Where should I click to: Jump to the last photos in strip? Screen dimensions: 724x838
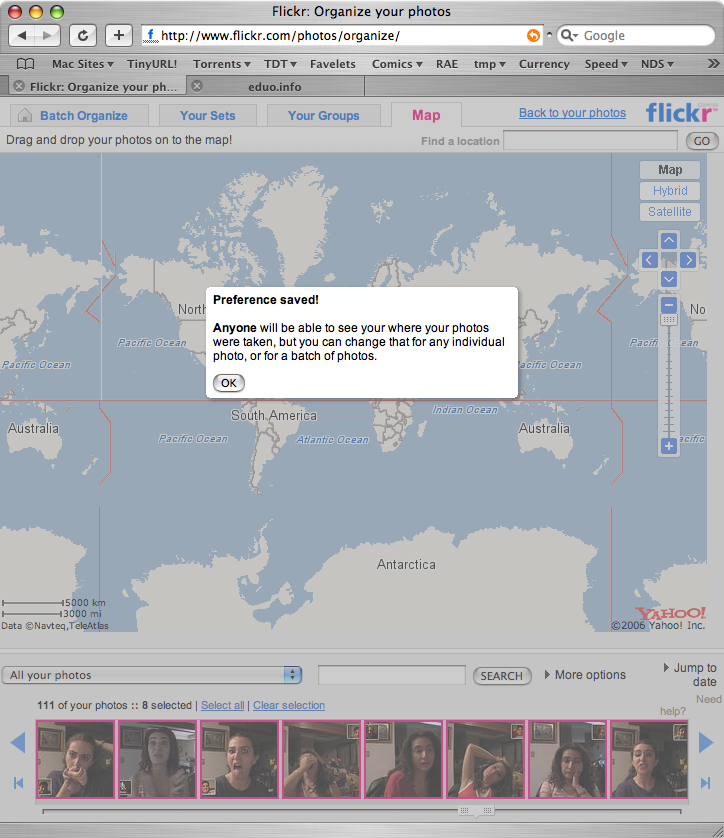point(705,783)
